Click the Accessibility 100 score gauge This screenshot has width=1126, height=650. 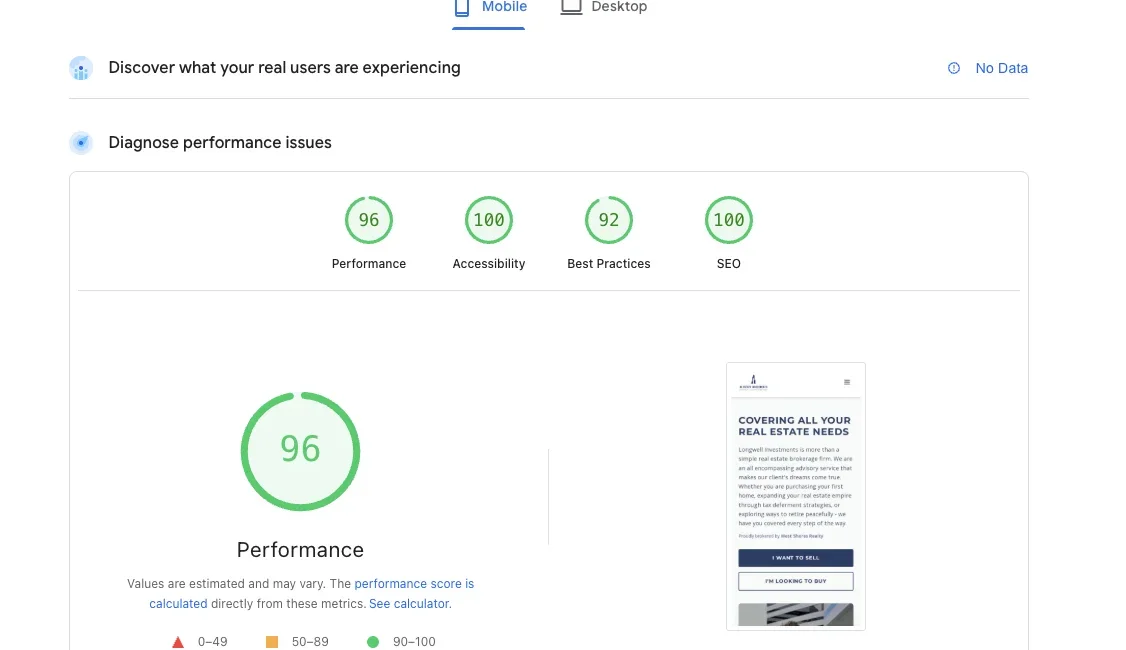(x=489, y=219)
